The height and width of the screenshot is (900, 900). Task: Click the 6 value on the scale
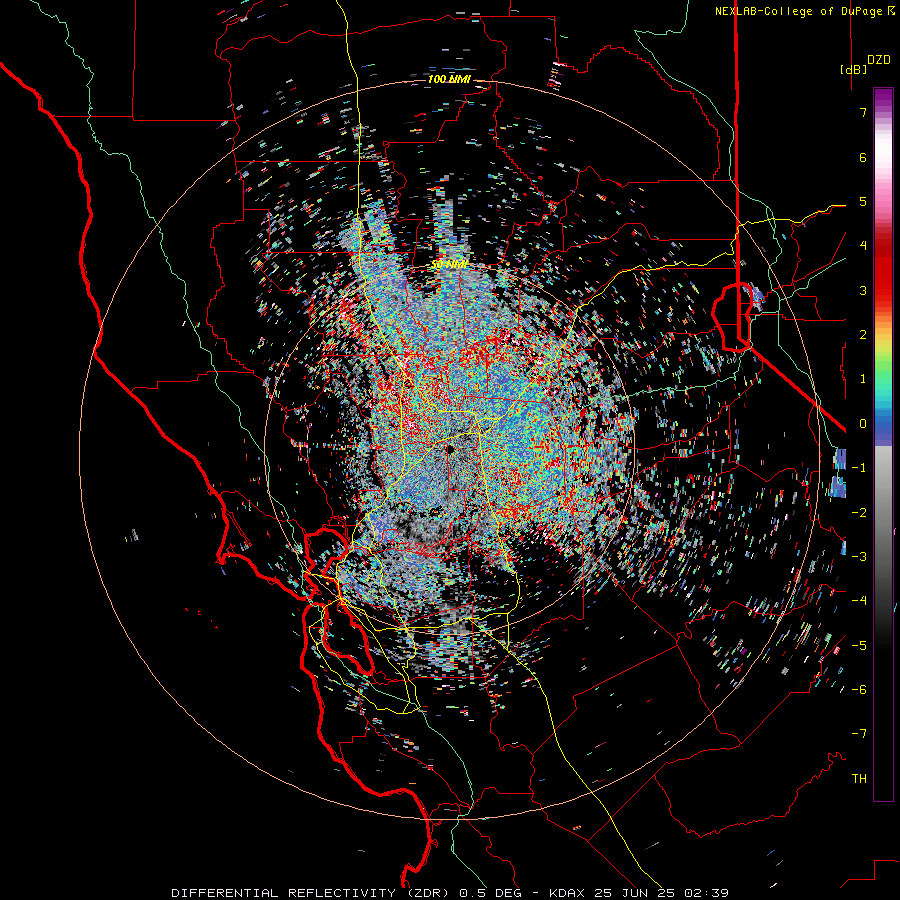tap(863, 157)
